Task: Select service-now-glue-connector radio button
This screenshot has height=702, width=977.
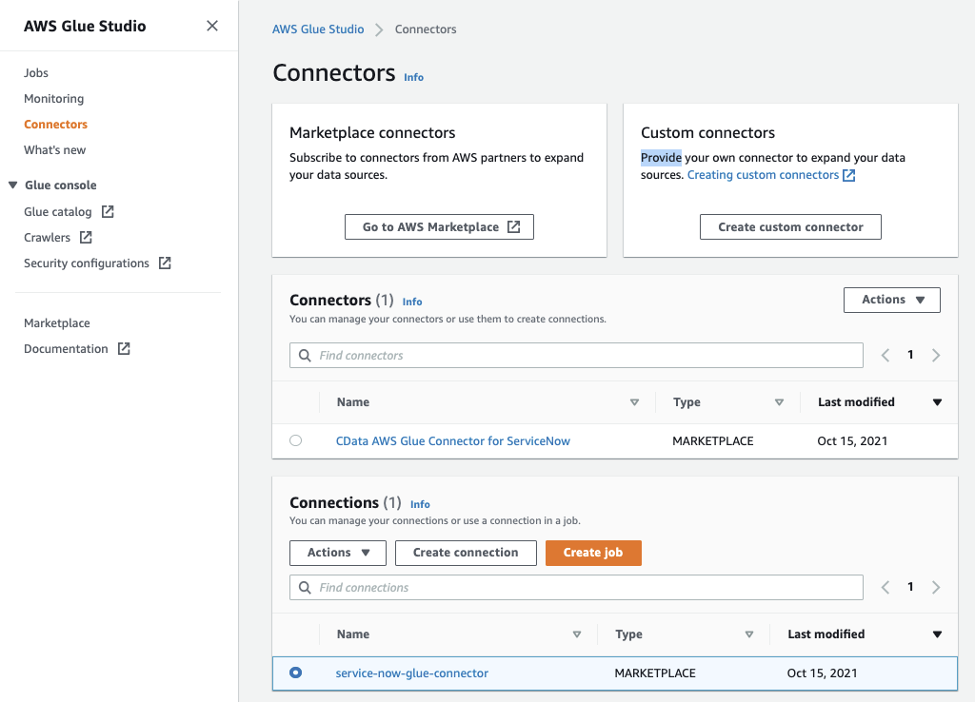Action: pos(296,673)
